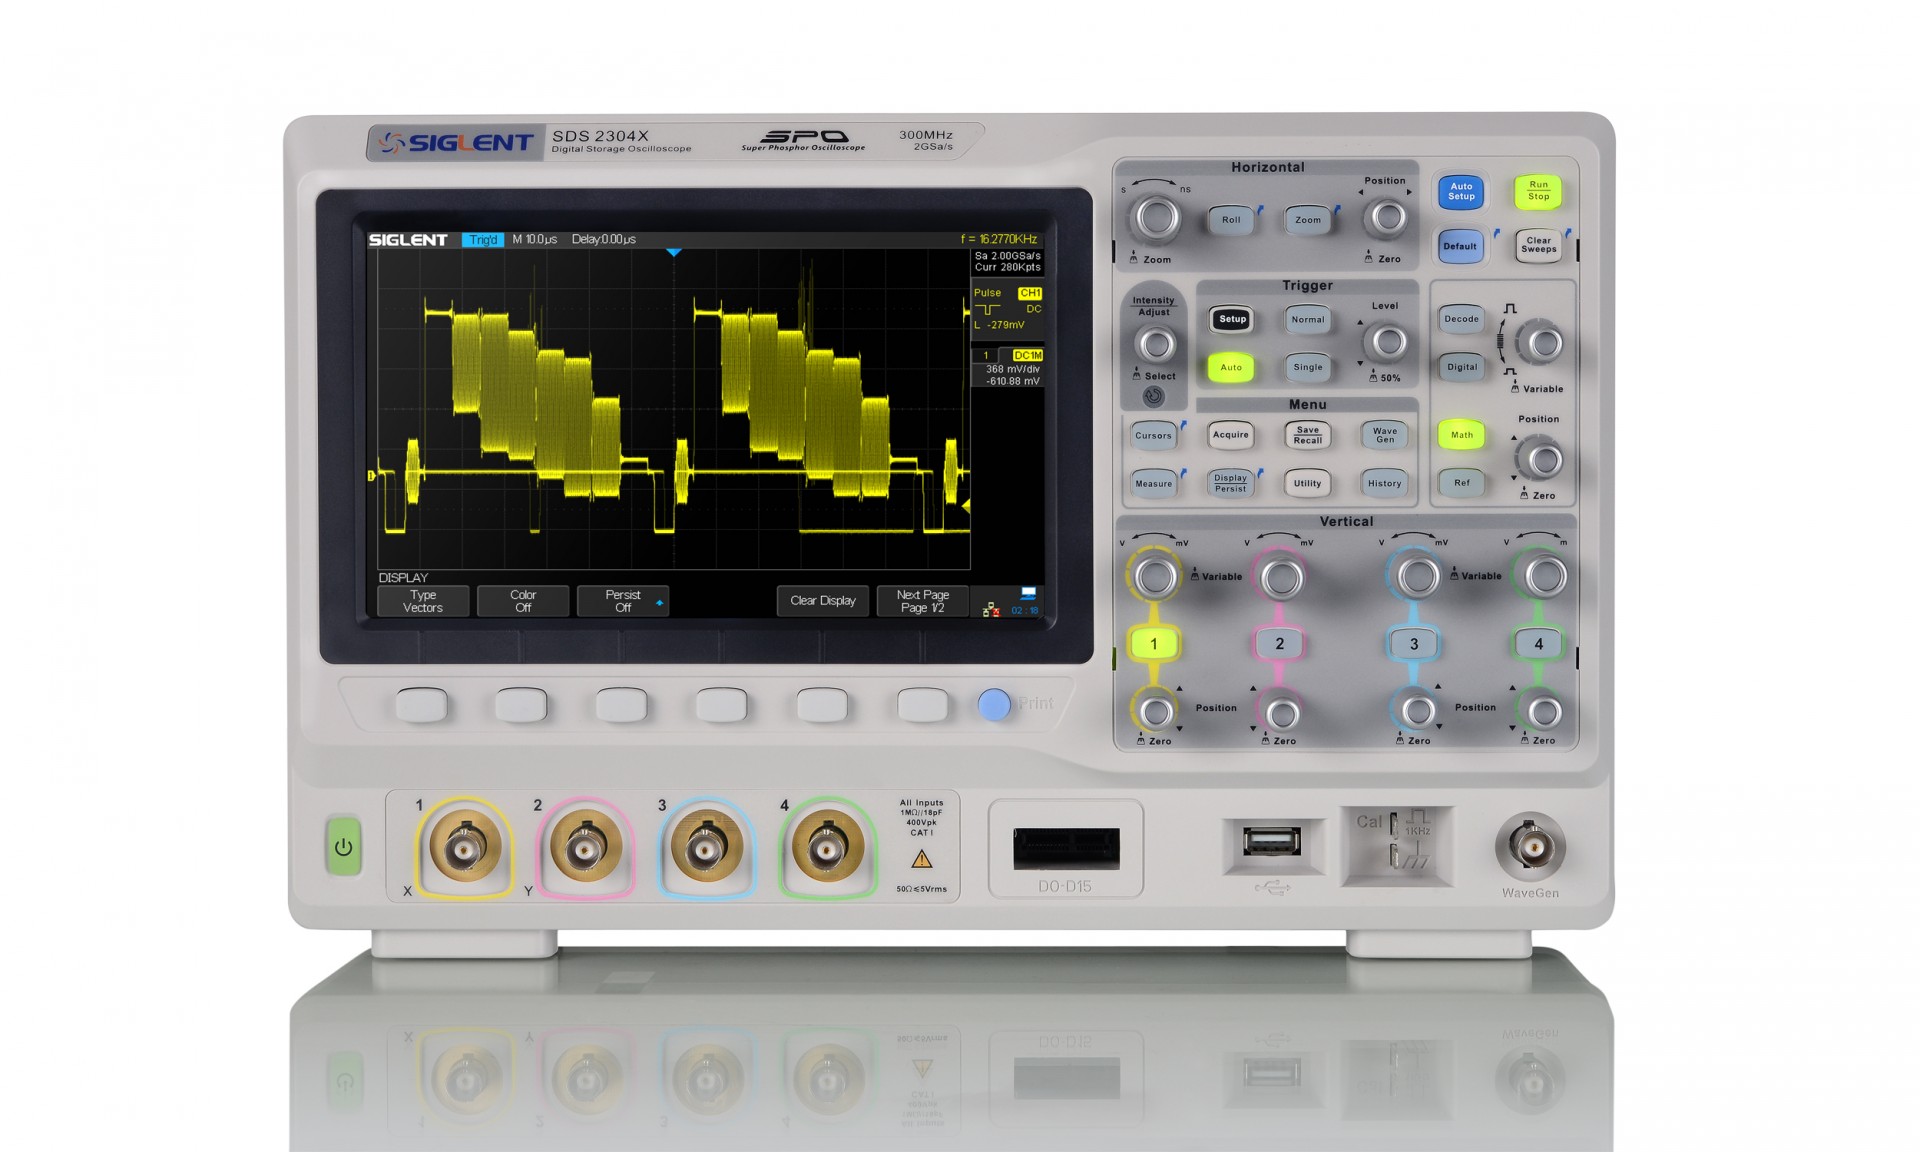The image size is (1920, 1152).
Task: Click the Intensity Adjust knob
Action: click(x=1156, y=345)
